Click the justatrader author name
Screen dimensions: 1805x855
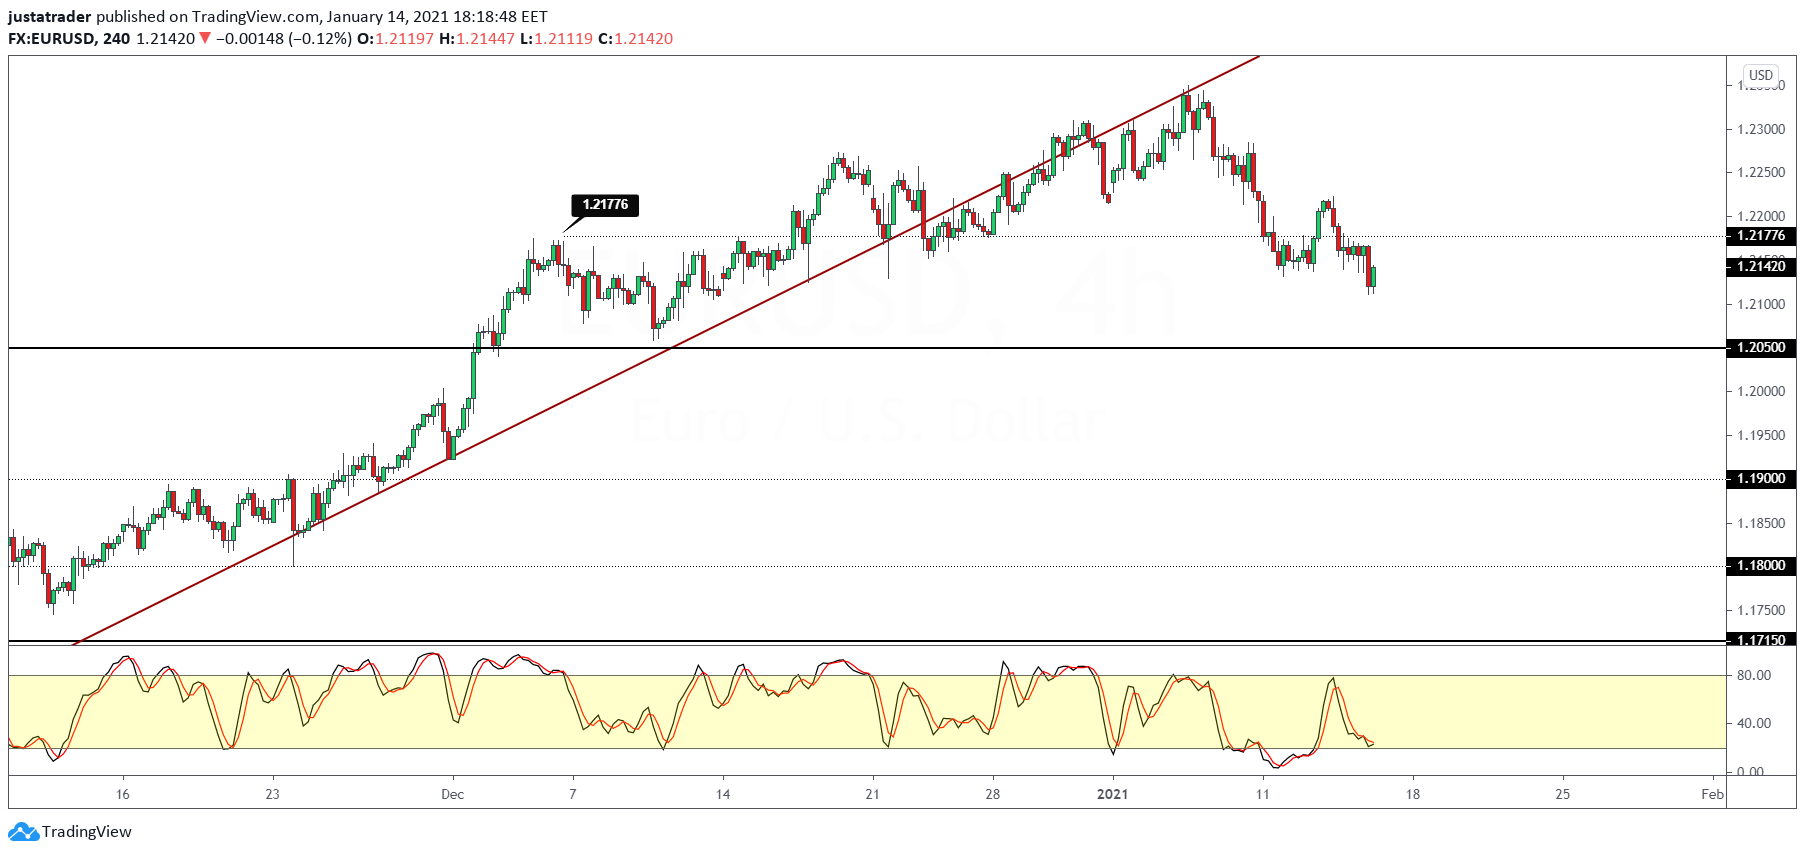point(50,17)
